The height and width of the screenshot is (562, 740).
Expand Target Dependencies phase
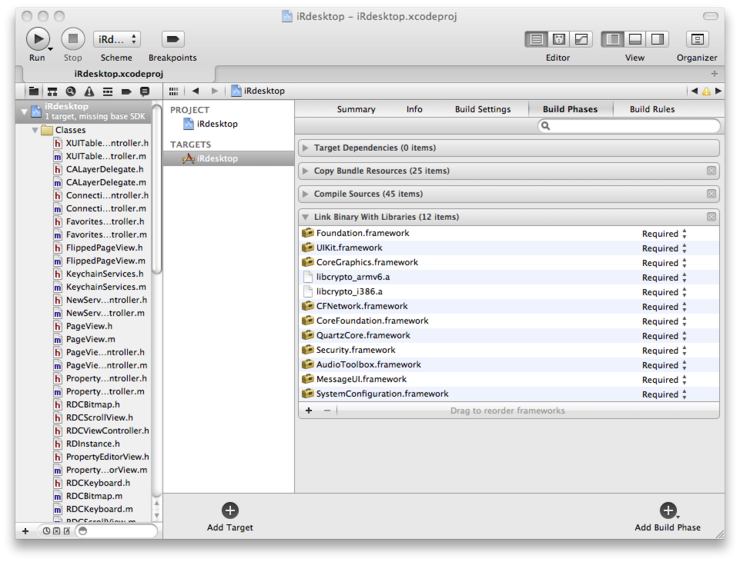(x=305, y=148)
